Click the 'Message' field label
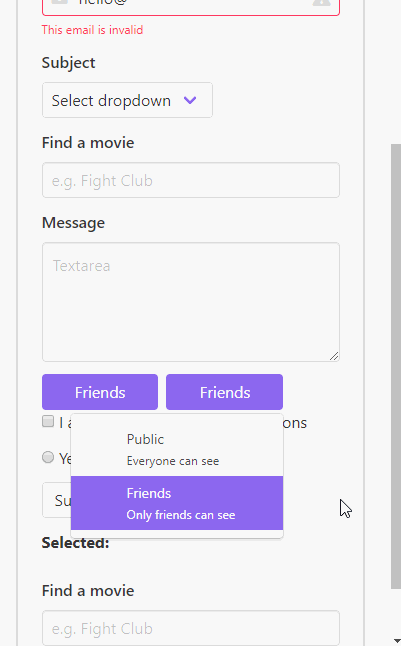 [x=73, y=223]
